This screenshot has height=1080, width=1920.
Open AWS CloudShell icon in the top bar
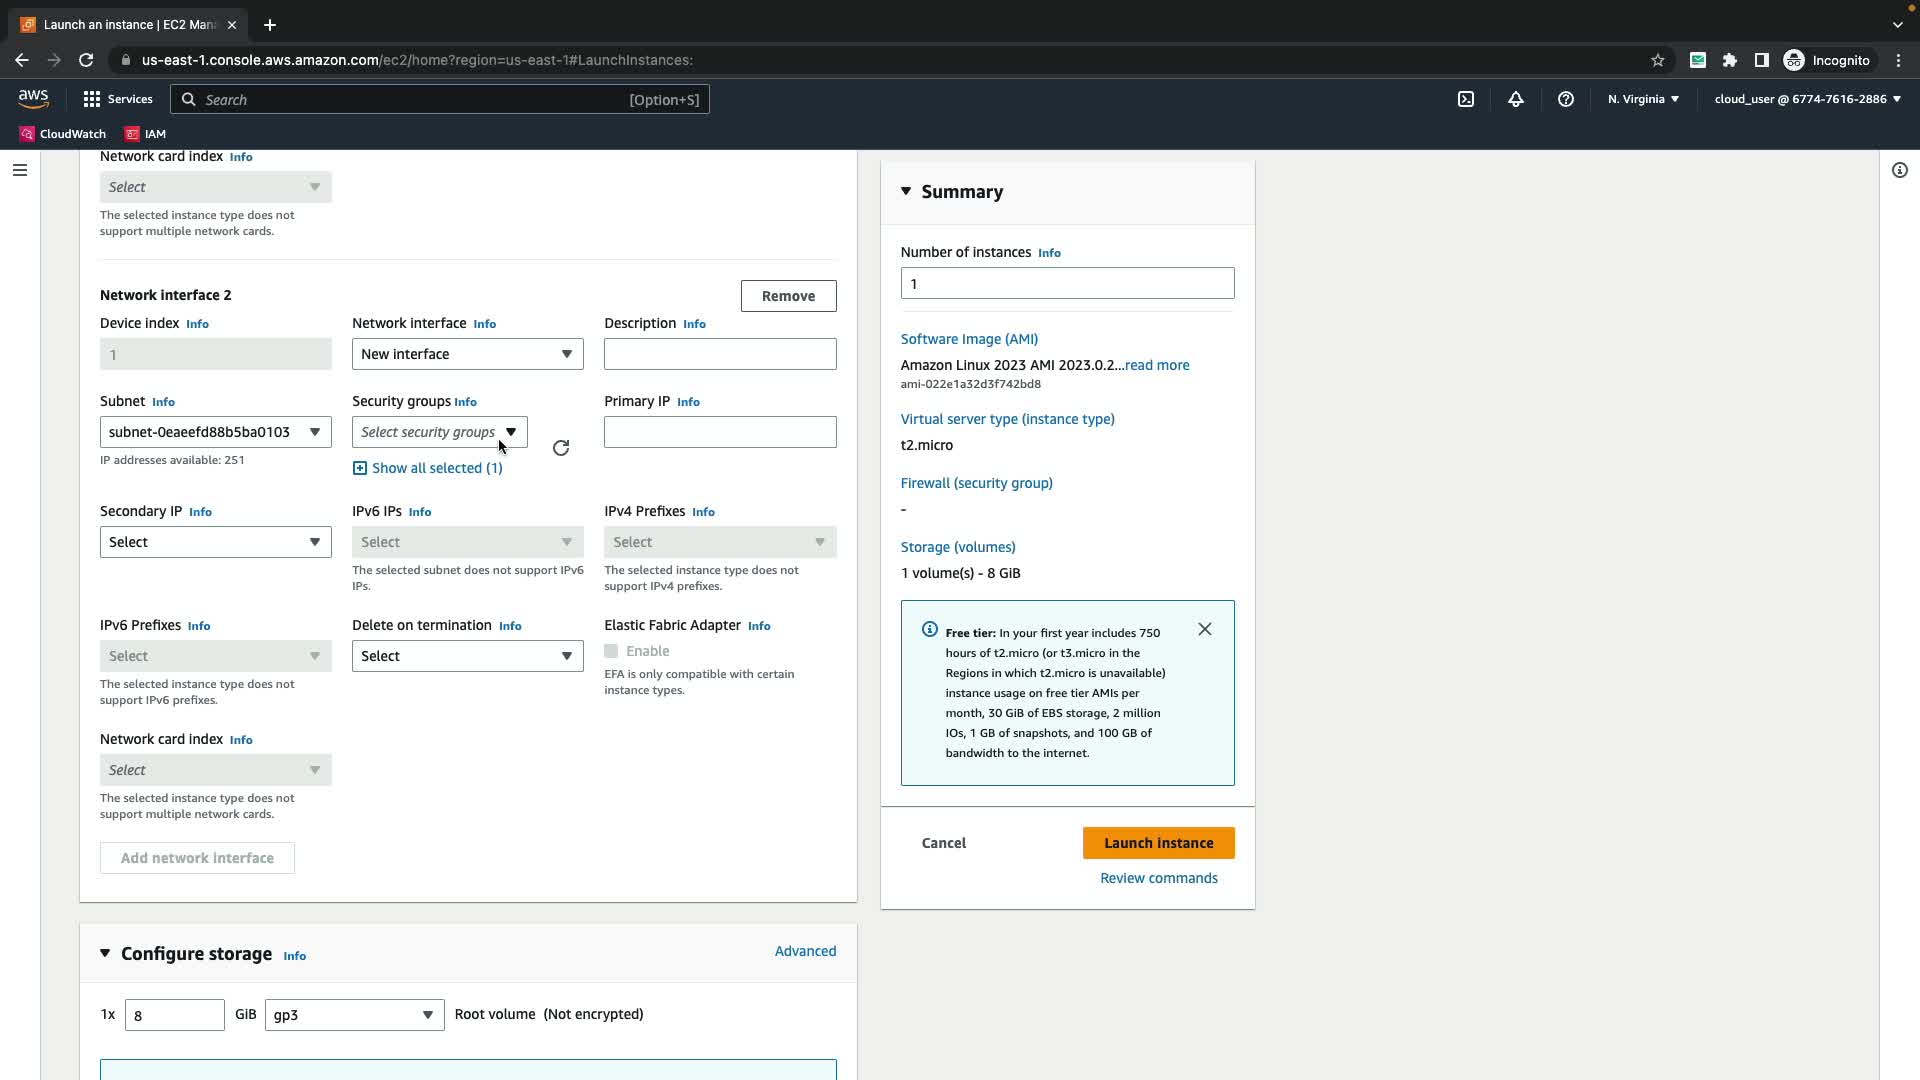[1466, 99]
